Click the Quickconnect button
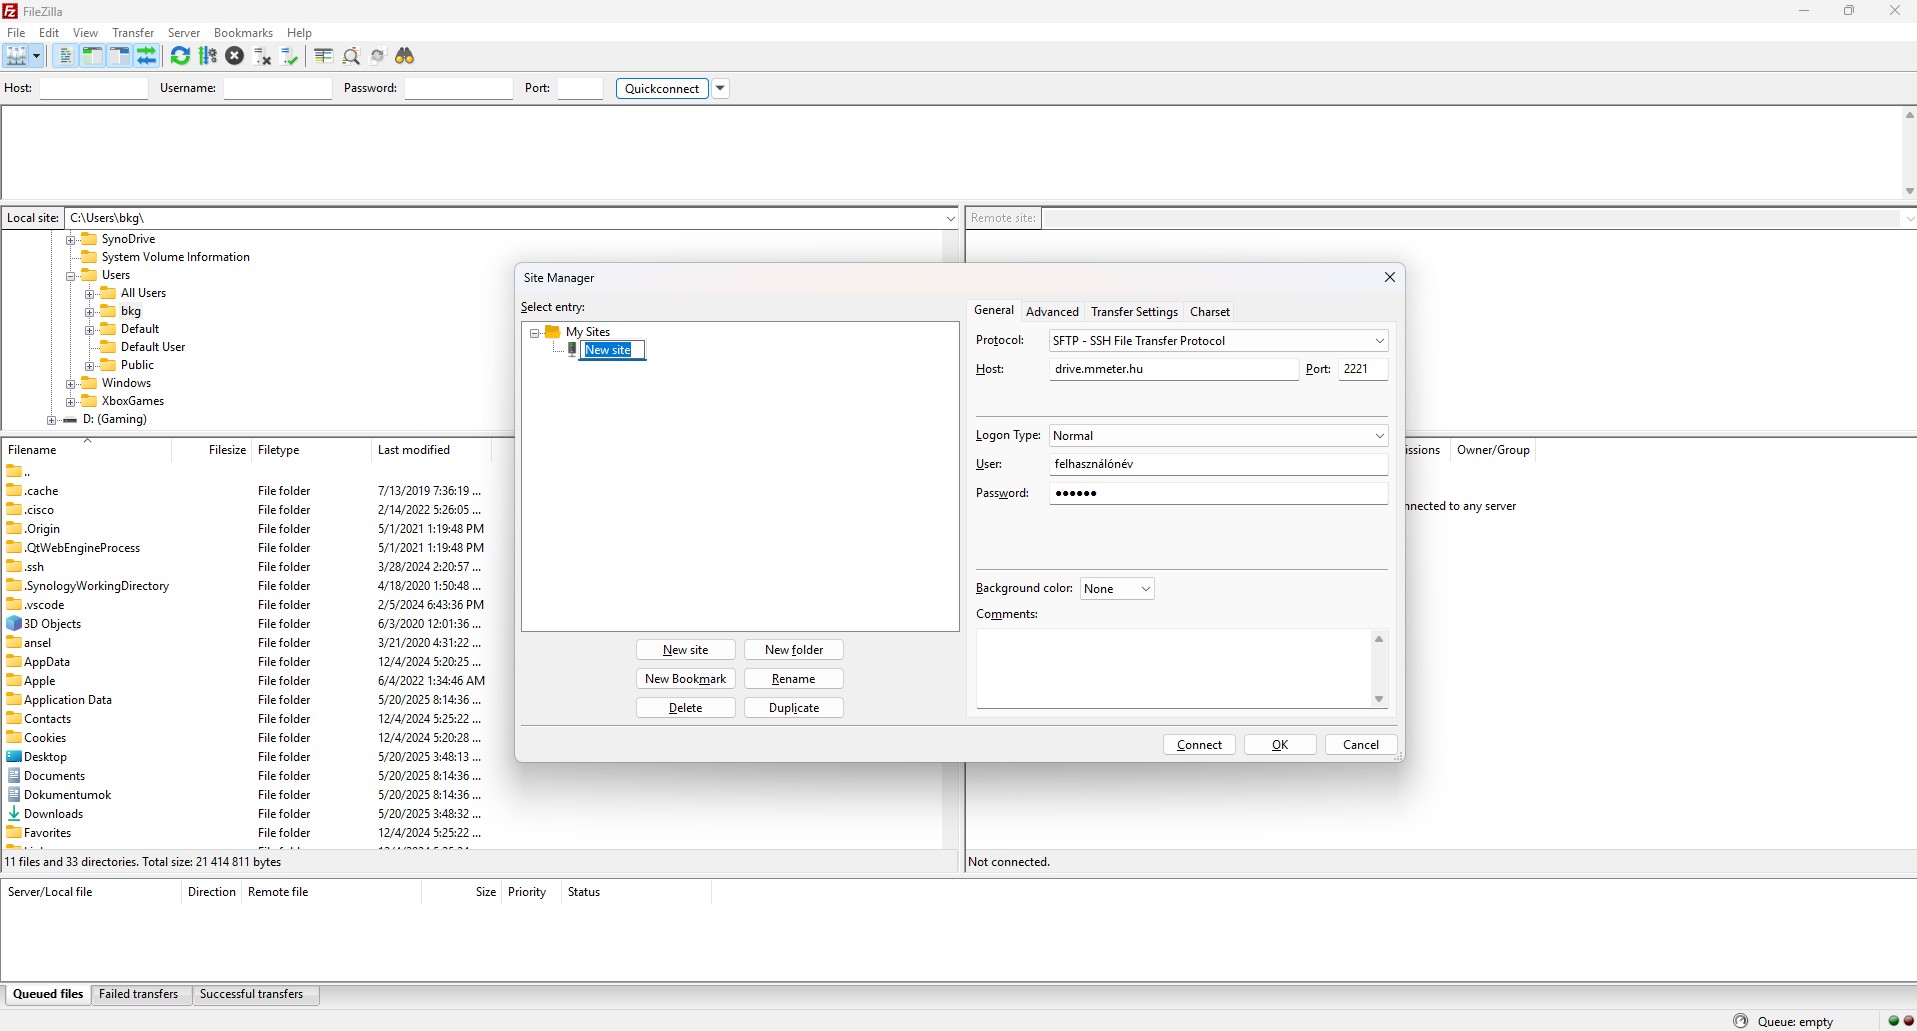Image resolution: width=1917 pixels, height=1031 pixels. click(x=662, y=88)
